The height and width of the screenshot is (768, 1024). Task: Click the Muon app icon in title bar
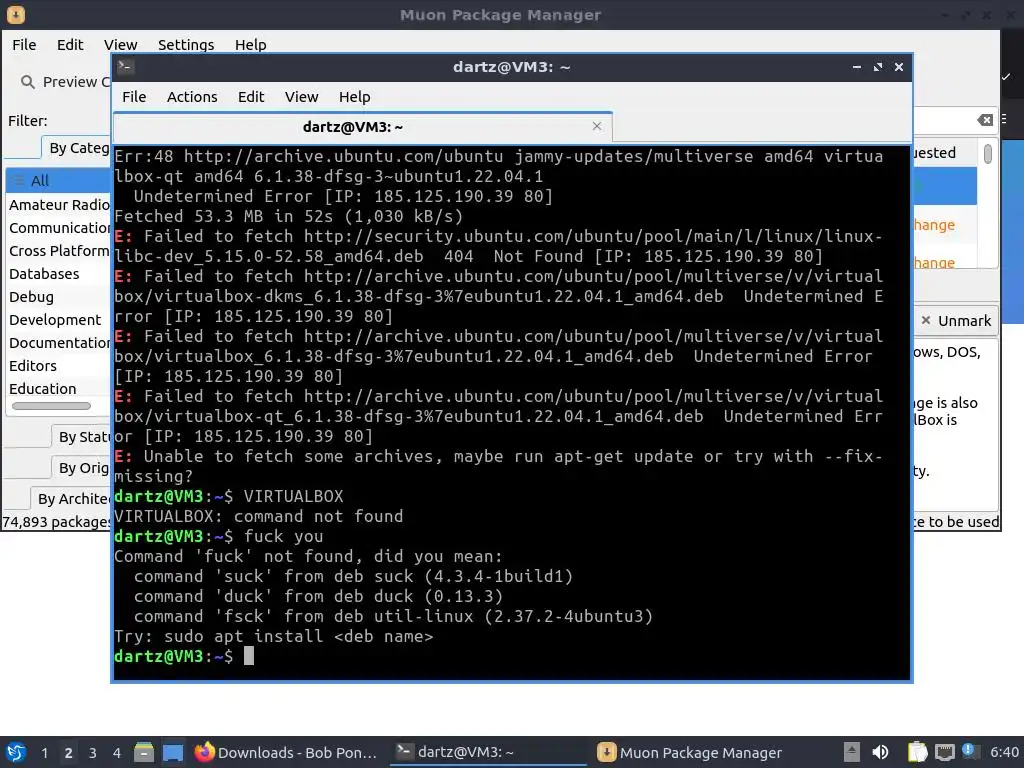(x=16, y=14)
